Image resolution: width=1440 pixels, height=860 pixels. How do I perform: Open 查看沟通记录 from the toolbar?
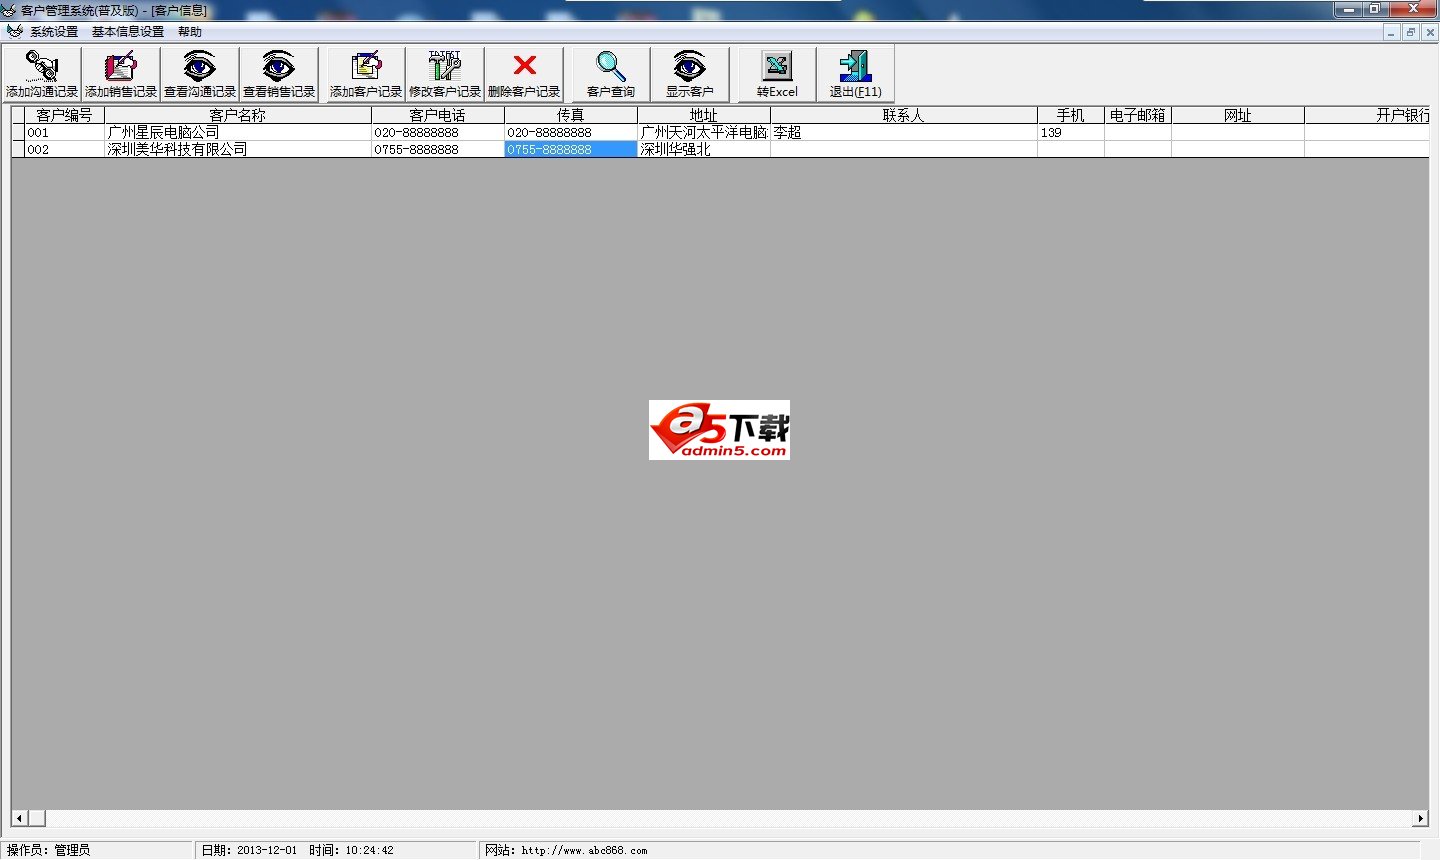[x=200, y=74]
